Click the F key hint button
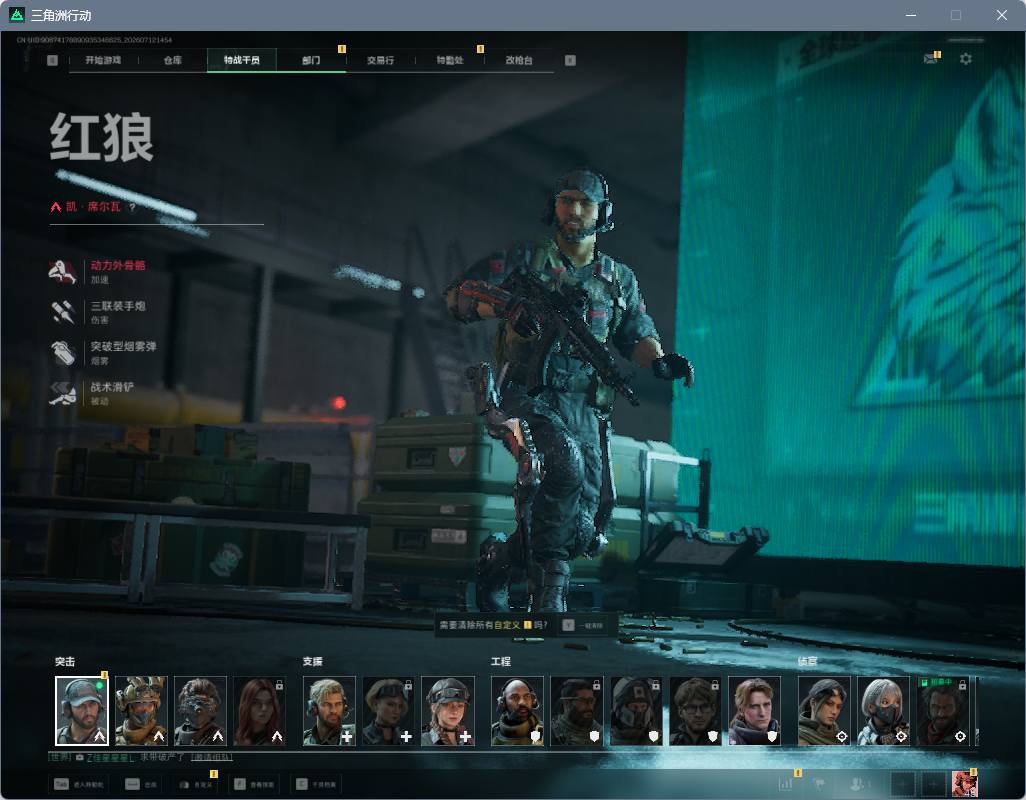This screenshot has width=1026, height=800. (x=255, y=784)
